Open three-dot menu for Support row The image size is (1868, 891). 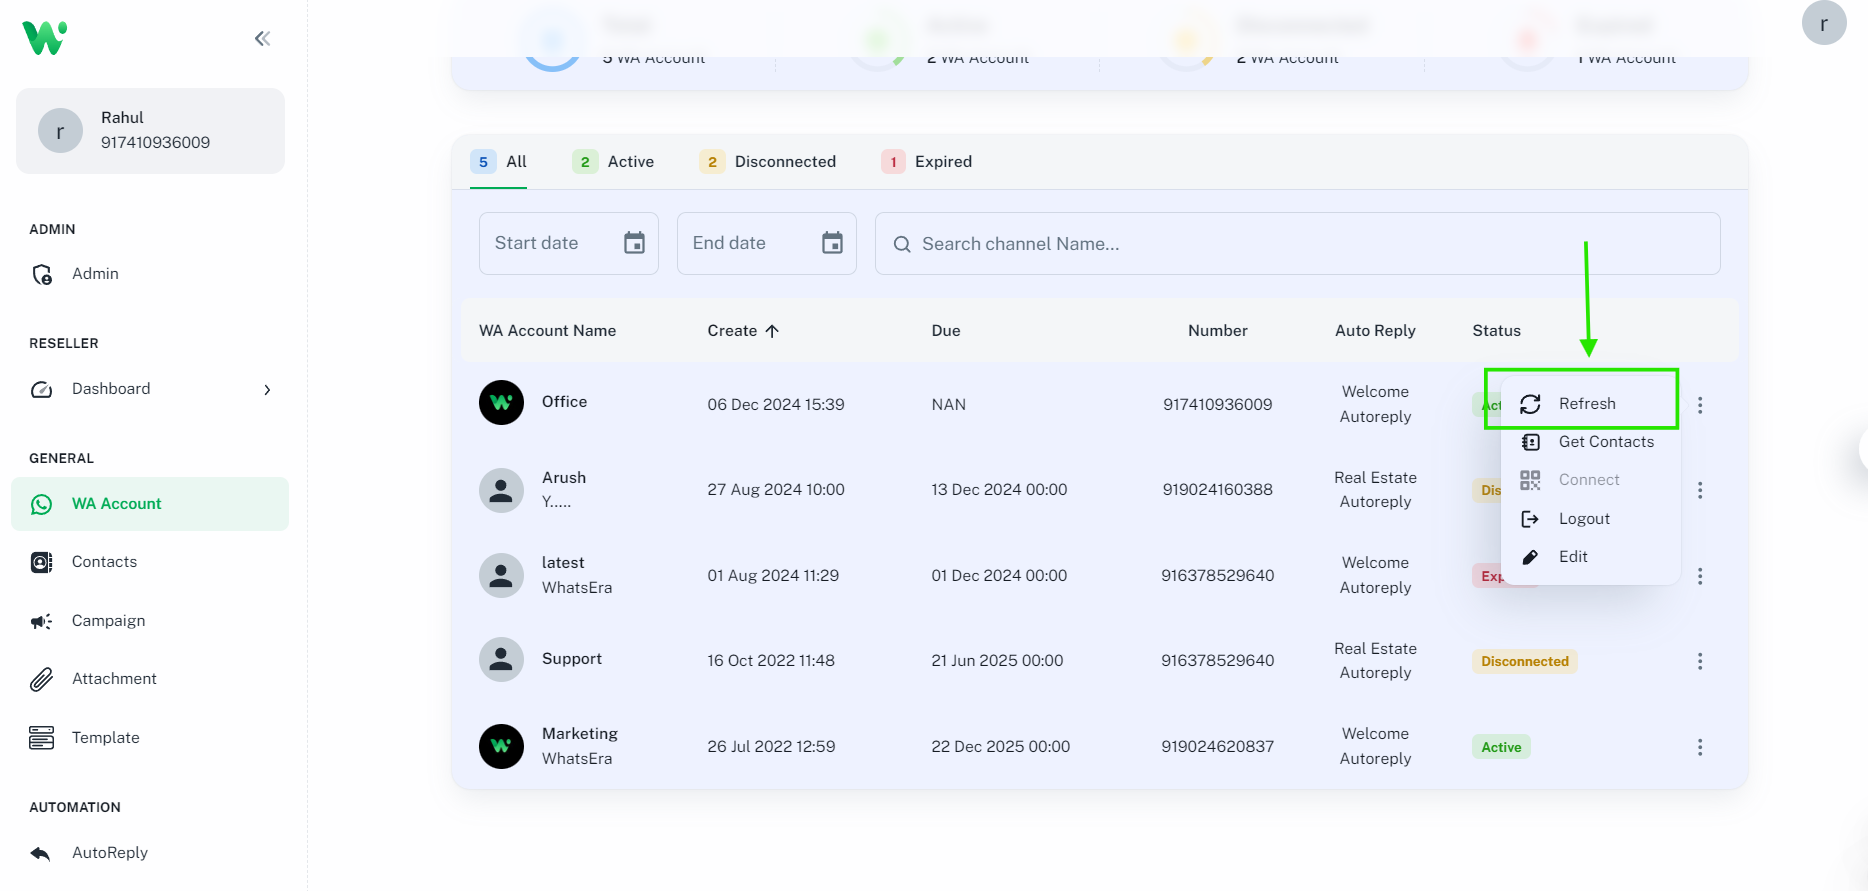[1699, 661]
